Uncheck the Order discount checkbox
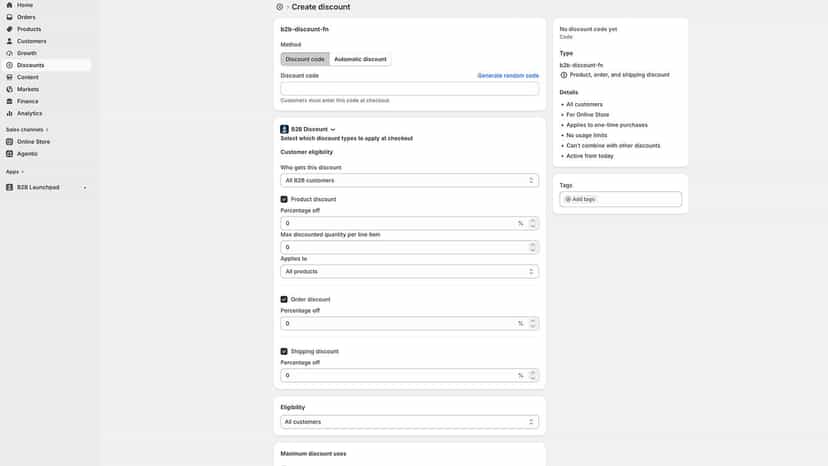Screen dimensions: 828x466 [x=284, y=299]
